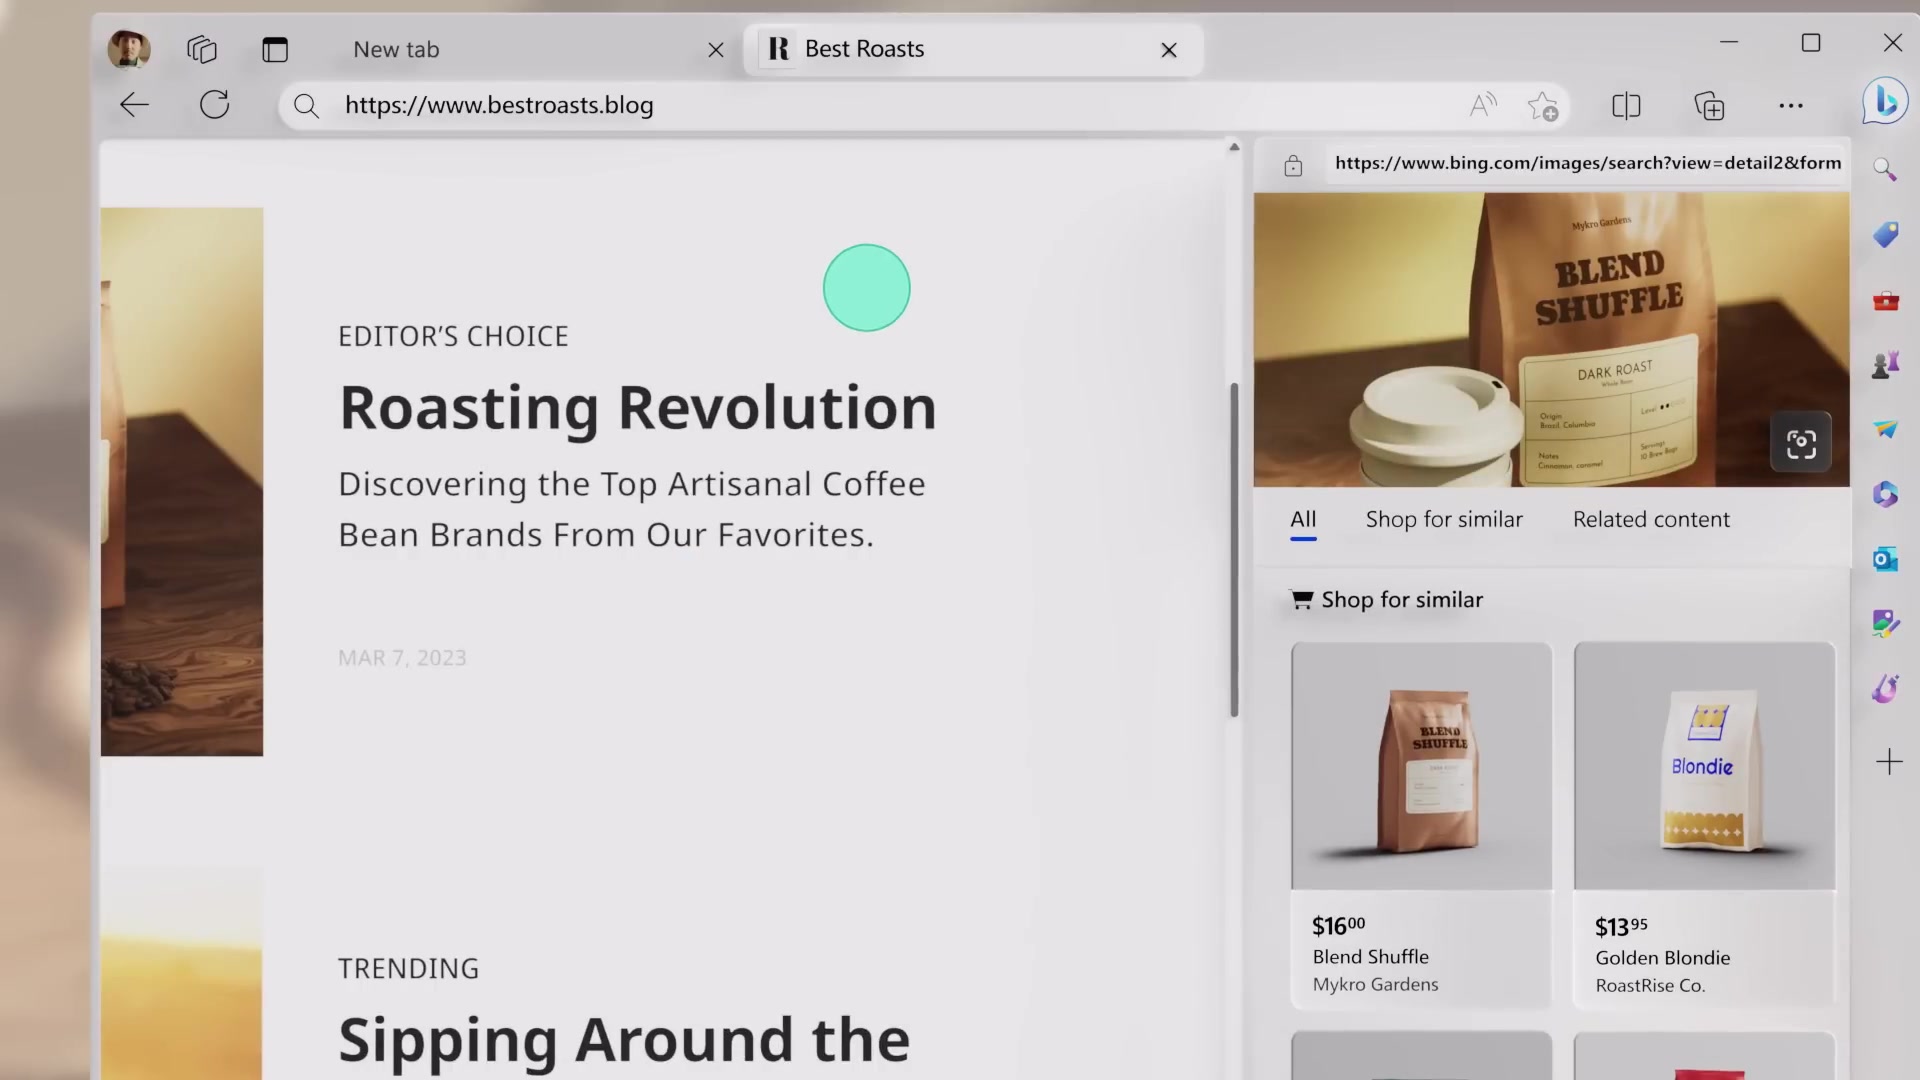
Task: Switch to the New tab browser tab
Action: (396, 50)
